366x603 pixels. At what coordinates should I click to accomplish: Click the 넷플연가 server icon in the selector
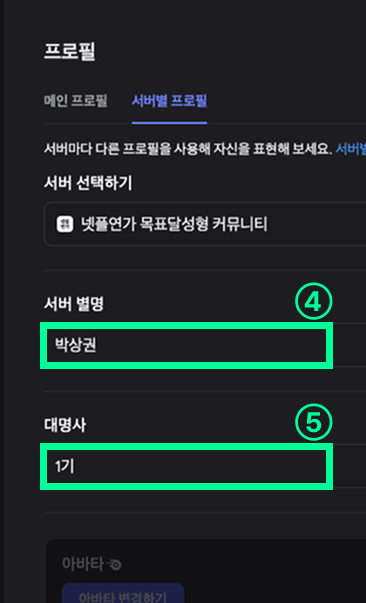pyautogui.click(x=65, y=224)
